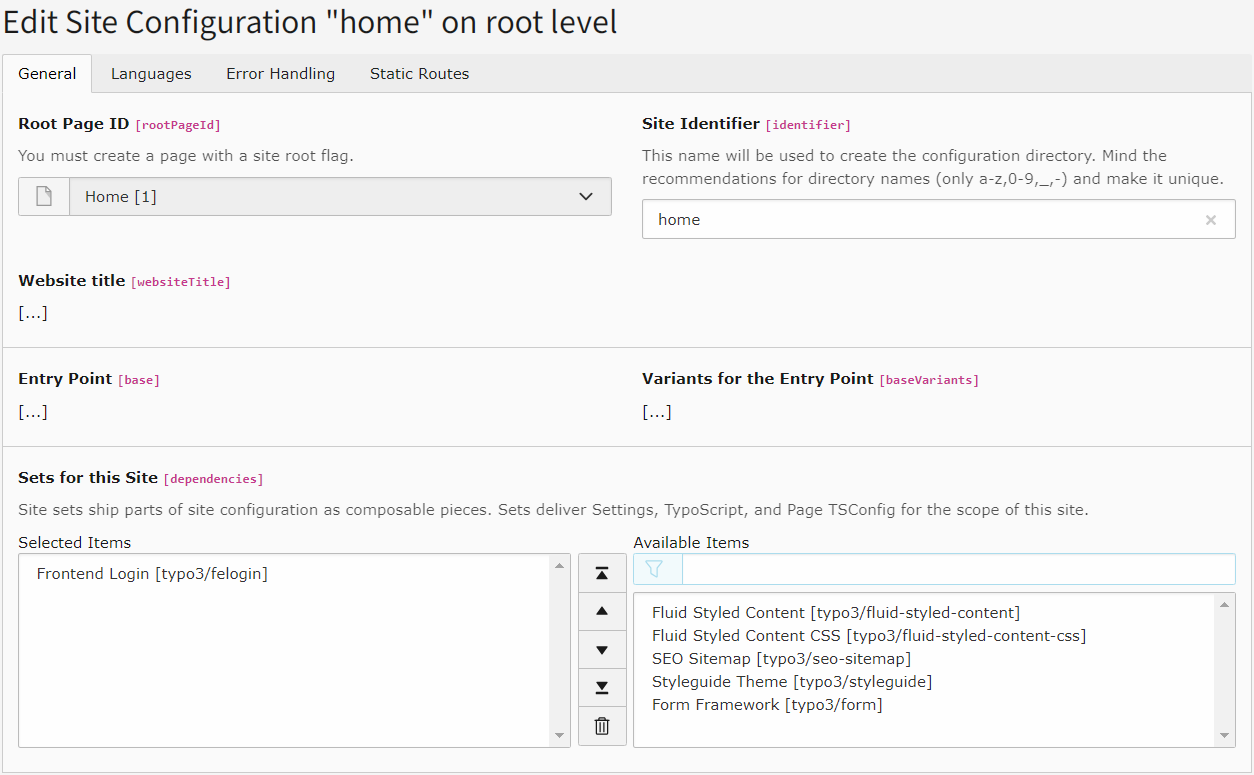1254x775 pixels.
Task: Click the page icon beside Home [1]
Action: click(x=44, y=197)
